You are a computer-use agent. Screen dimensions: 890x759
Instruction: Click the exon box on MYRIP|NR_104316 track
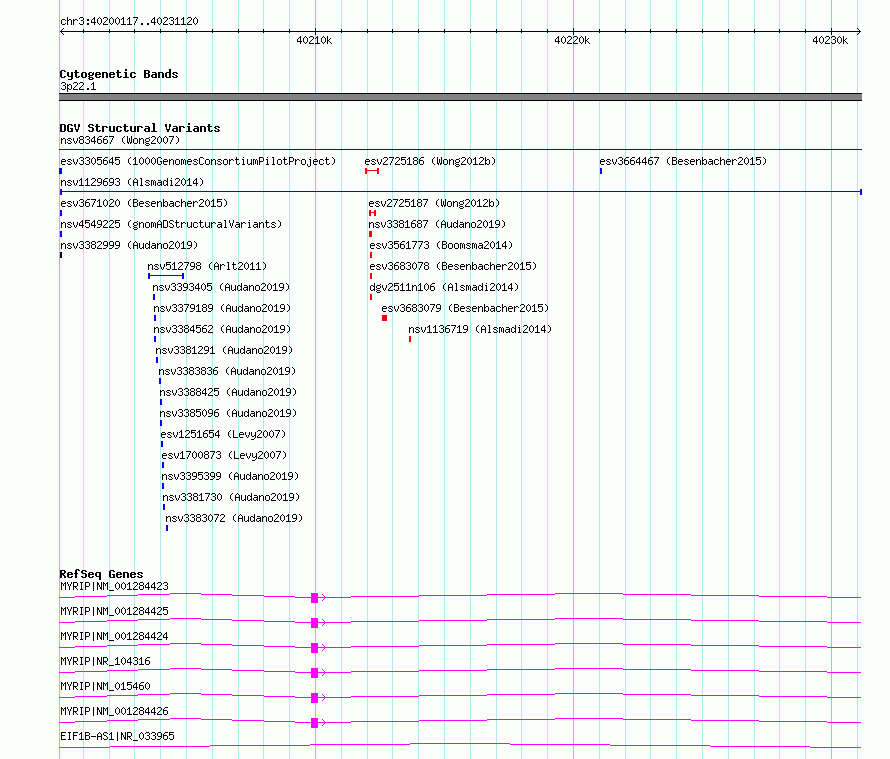pyautogui.click(x=314, y=673)
